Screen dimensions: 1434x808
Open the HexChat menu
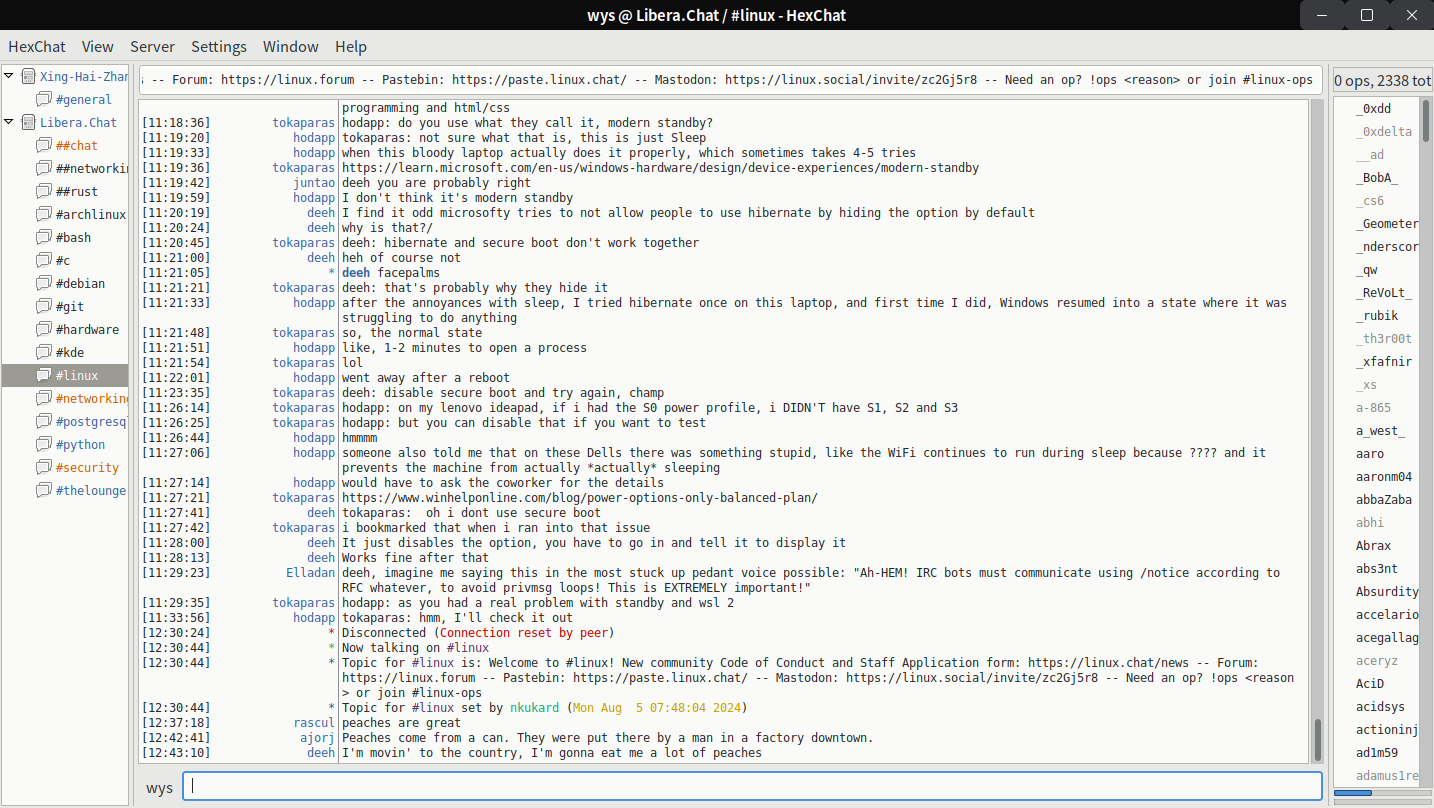pos(36,47)
